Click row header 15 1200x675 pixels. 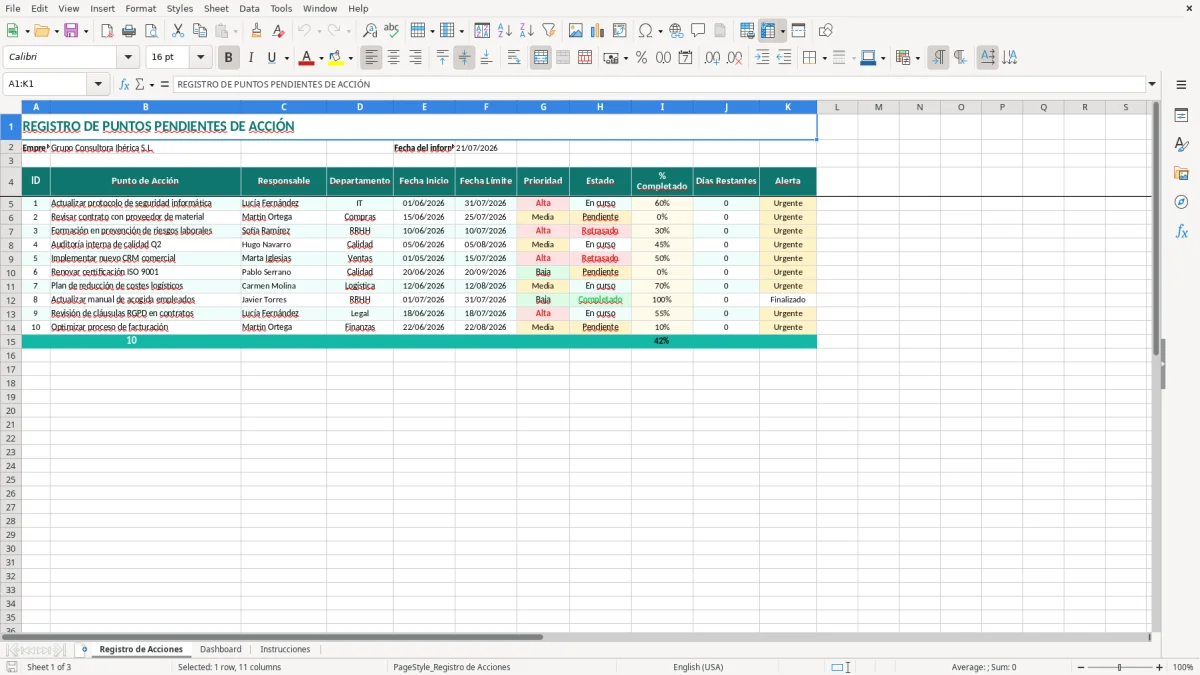[10, 341]
